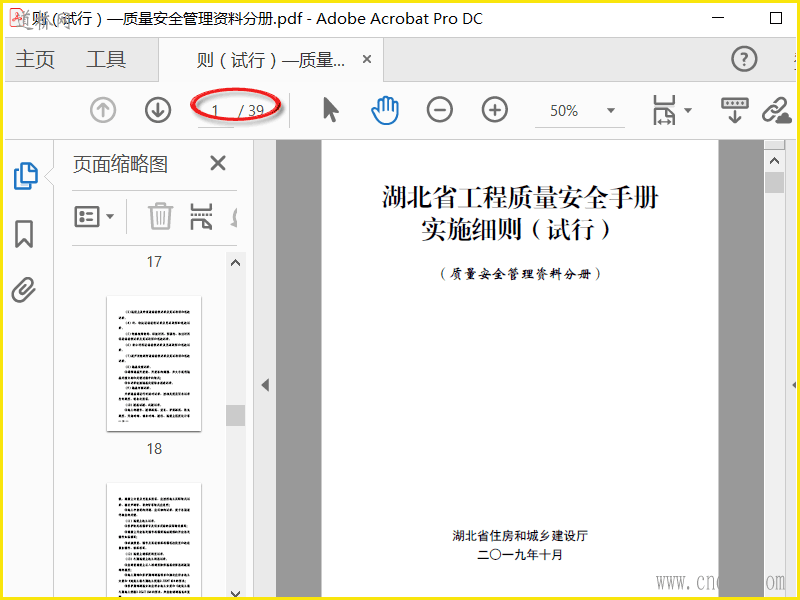The height and width of the screenshot is (600, 800).
Task: Select the arrow selection tool
Action: (x=331, y=110)
